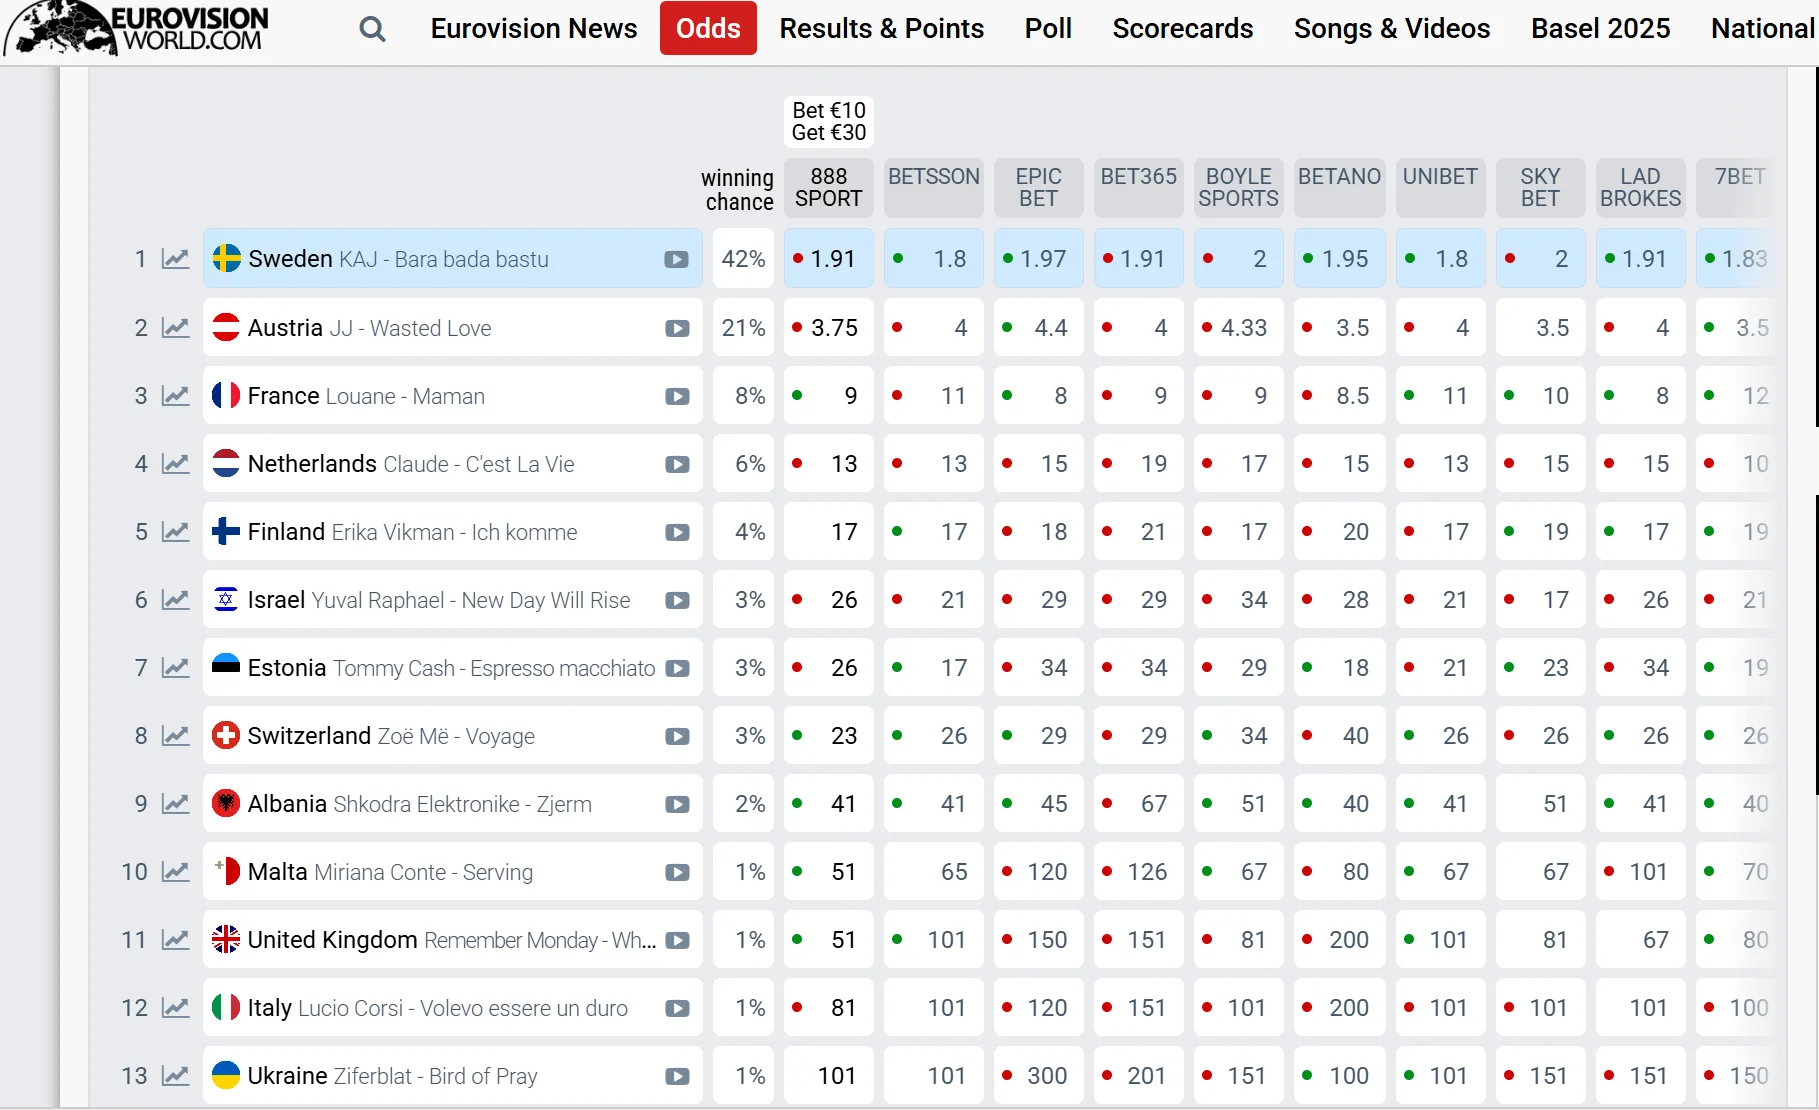Click the search magnifier icon

coord(372,29)
